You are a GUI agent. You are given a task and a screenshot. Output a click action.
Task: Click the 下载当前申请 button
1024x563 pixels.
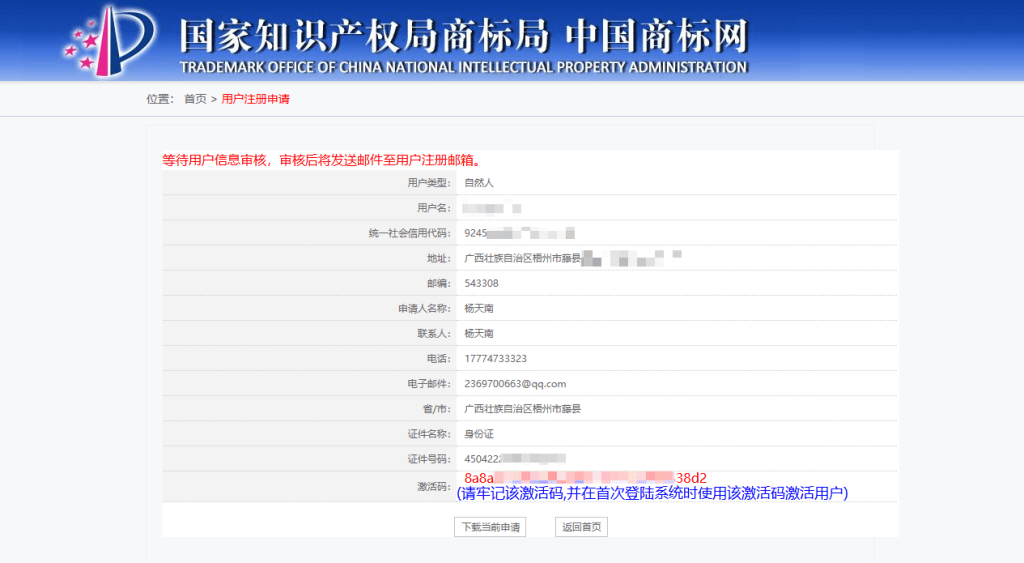(x=490, y=527)
